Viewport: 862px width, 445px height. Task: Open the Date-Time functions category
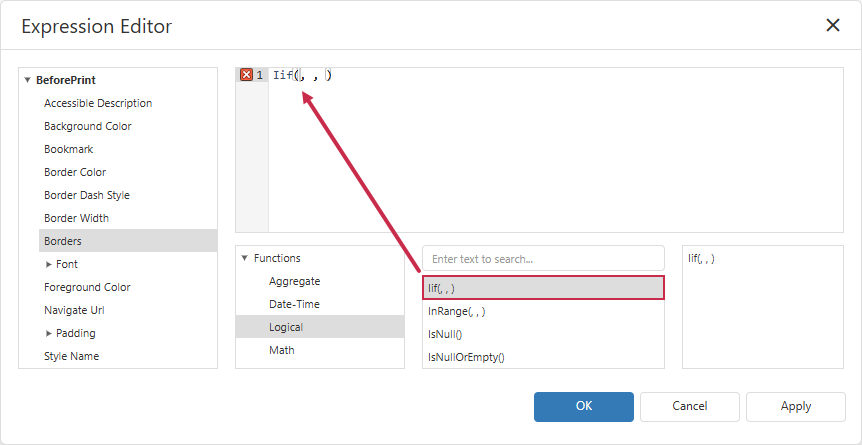(320, 304)
